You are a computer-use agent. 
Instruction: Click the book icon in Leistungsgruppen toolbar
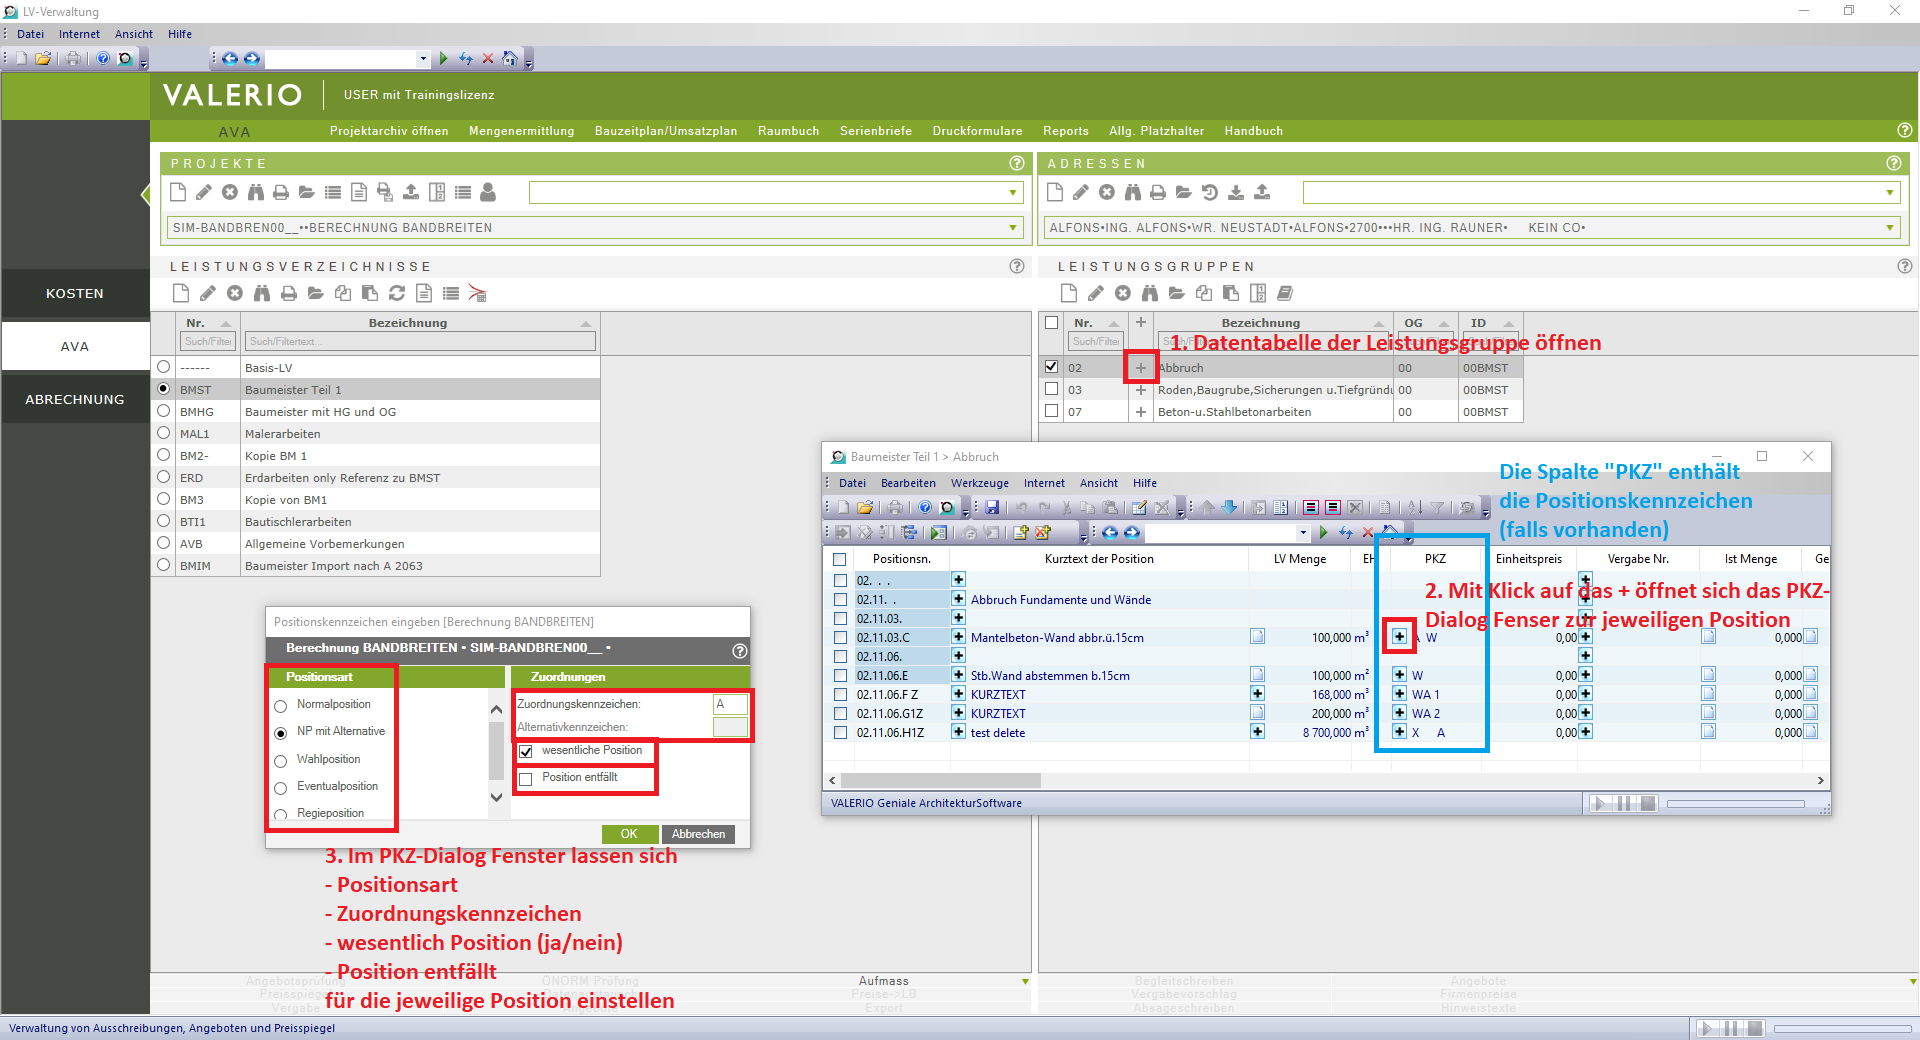tap(1285, 293)
